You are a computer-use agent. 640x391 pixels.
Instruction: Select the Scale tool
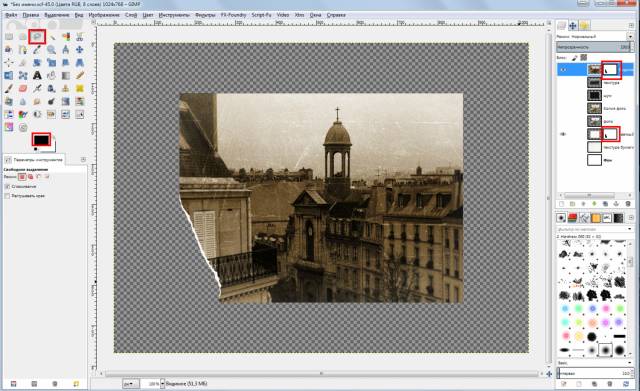click(51, 62)
